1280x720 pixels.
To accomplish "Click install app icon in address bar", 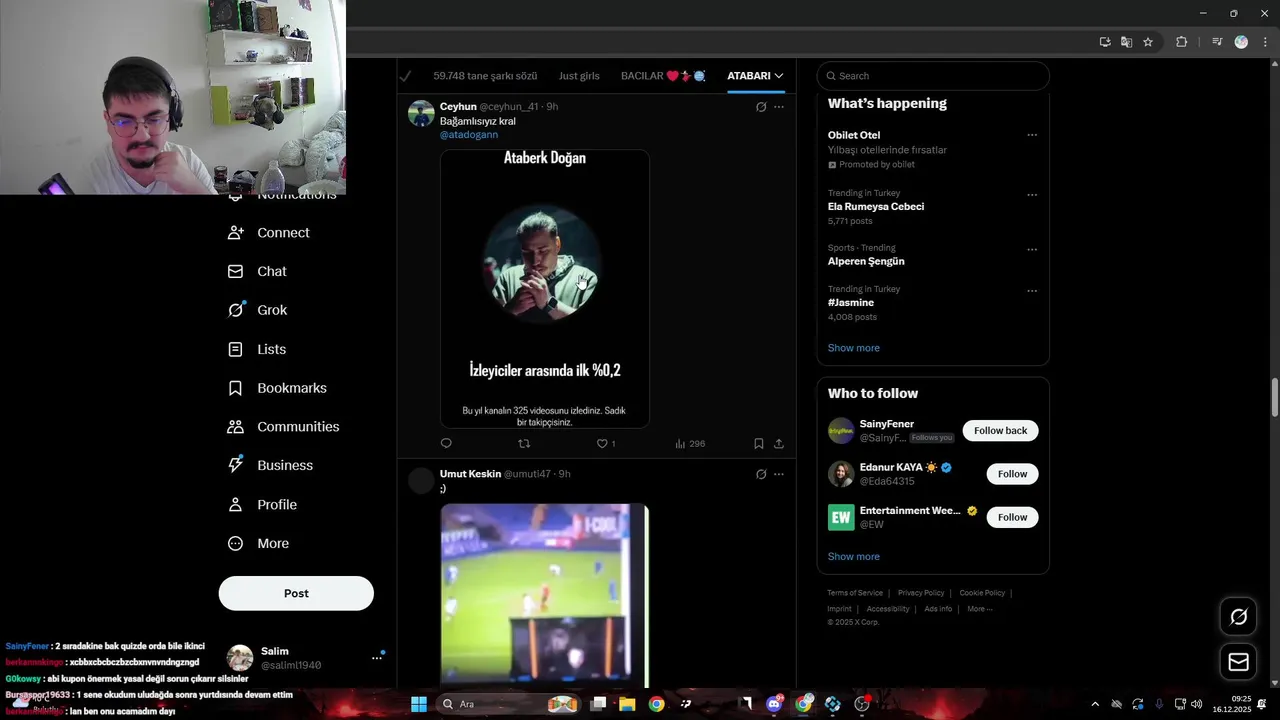I will pos(1104,42).
